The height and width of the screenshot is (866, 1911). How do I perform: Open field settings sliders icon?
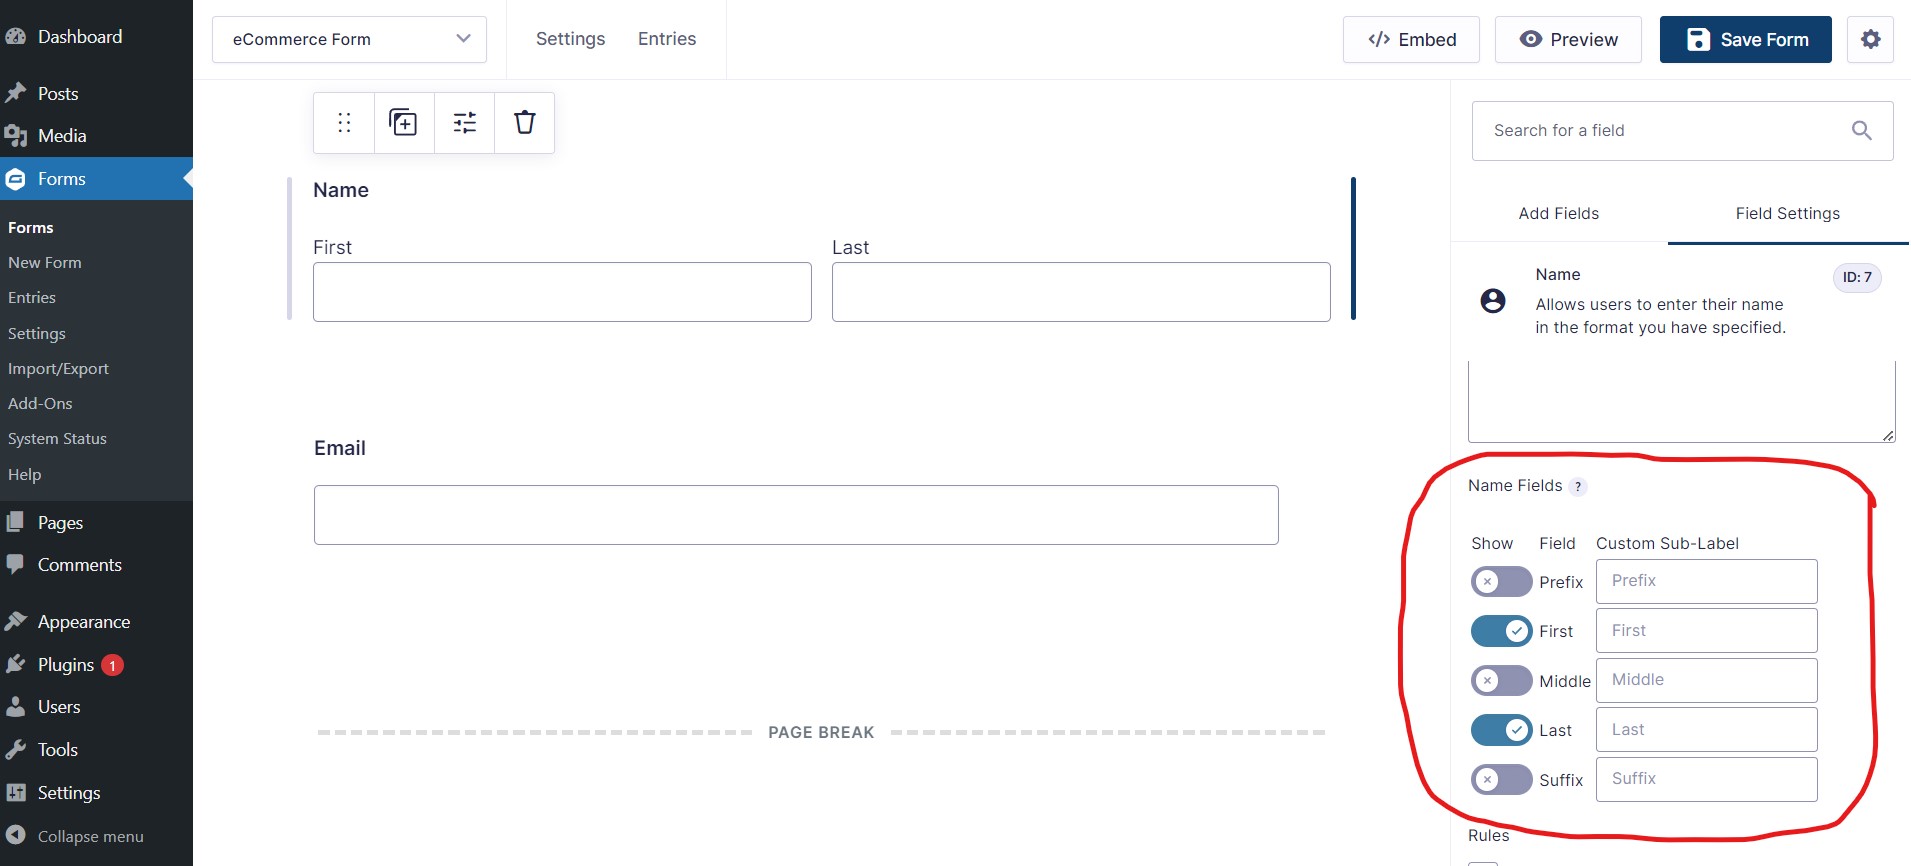[x=464, y=123]
